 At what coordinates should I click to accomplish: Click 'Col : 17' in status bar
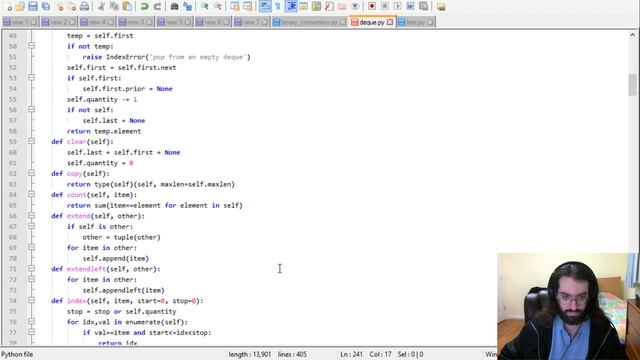(380, 354)
